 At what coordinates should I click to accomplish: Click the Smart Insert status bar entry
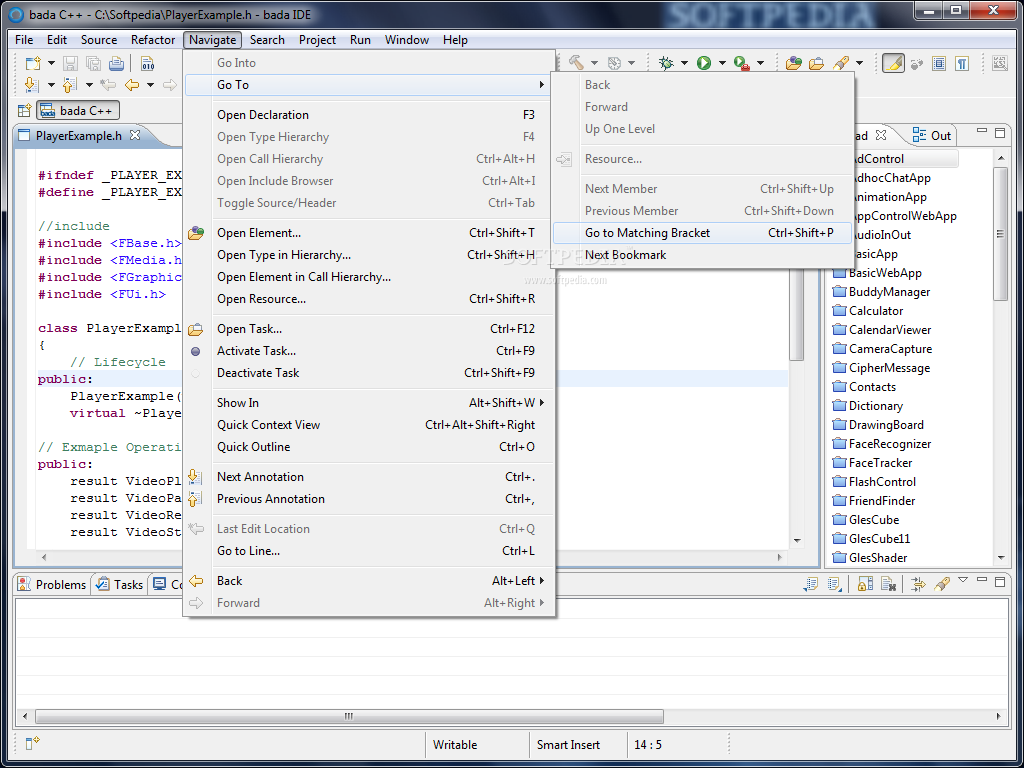point(568,744)
